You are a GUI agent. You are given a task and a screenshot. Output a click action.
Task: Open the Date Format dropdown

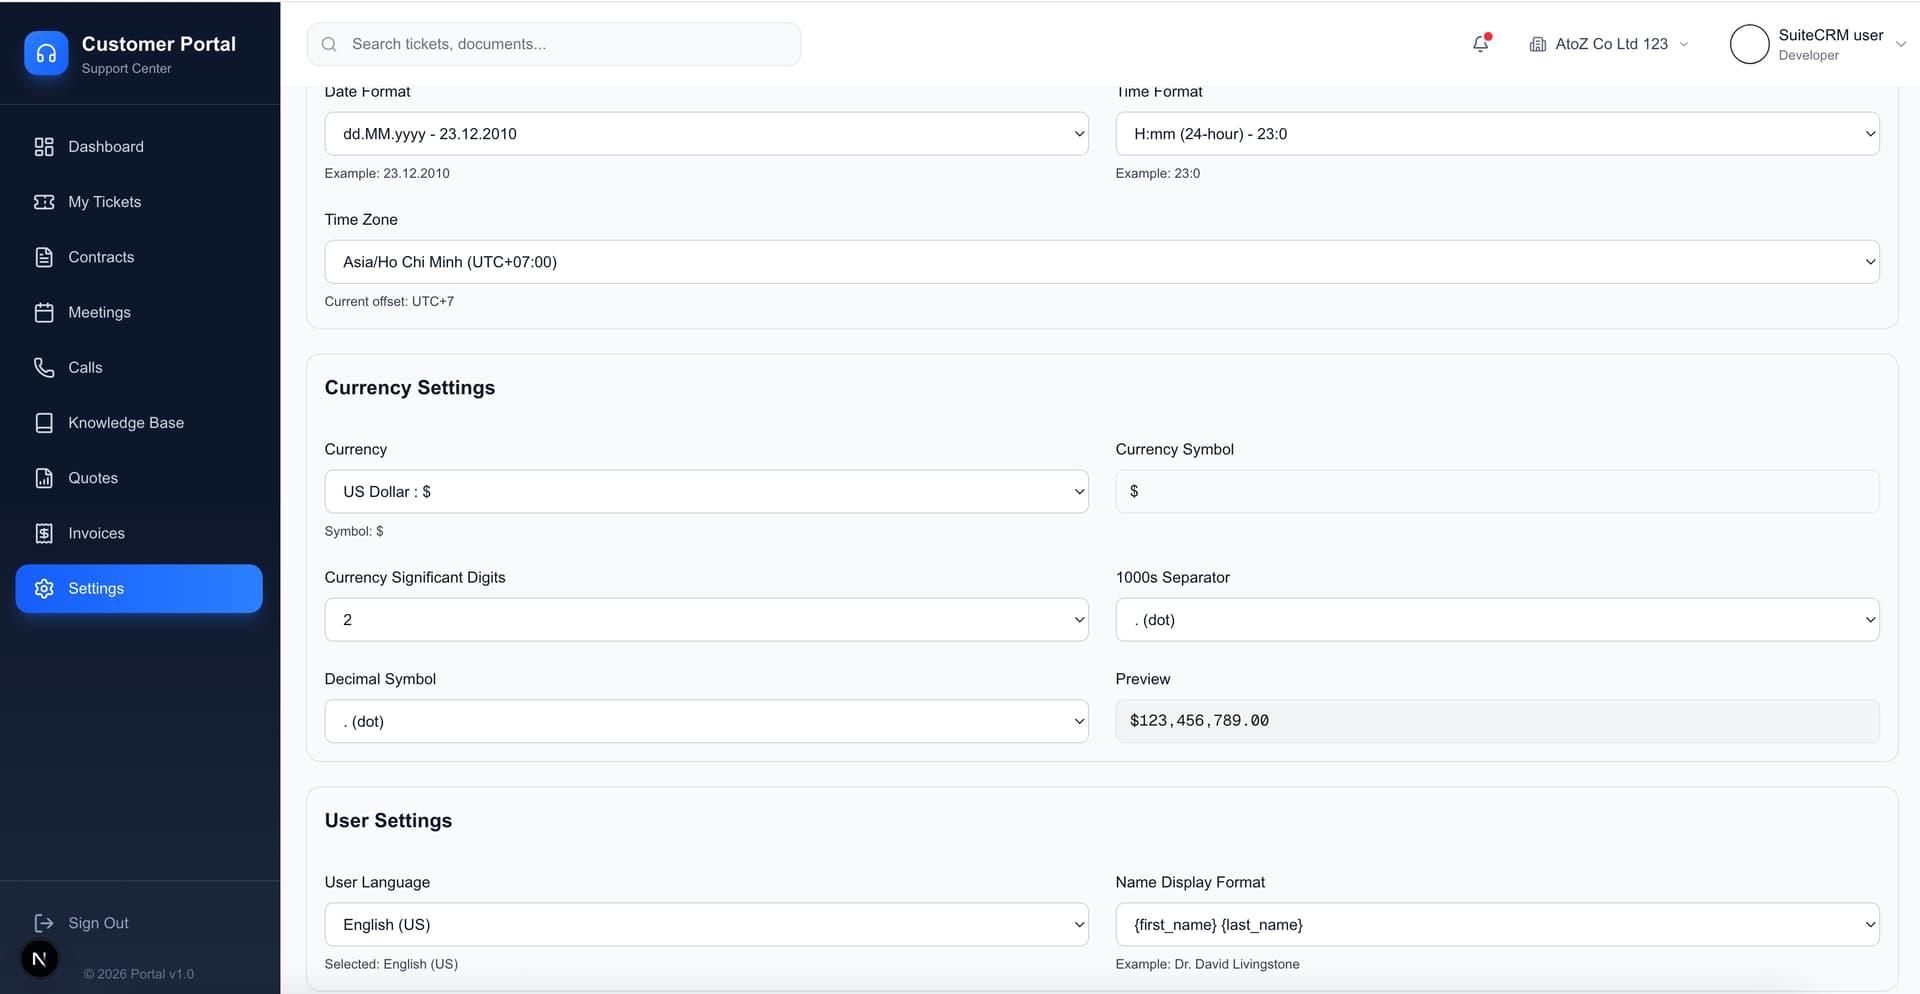706,134
